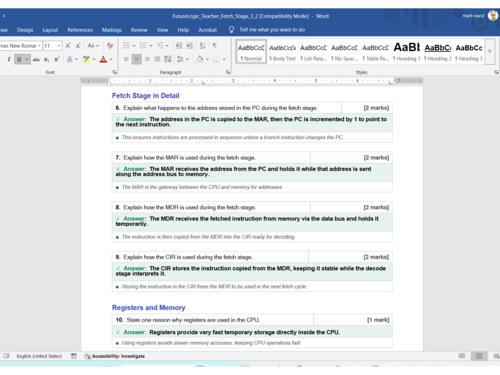500x375 pixels.
Task: Apply the red font color swatch
Action: coord(103,59)
